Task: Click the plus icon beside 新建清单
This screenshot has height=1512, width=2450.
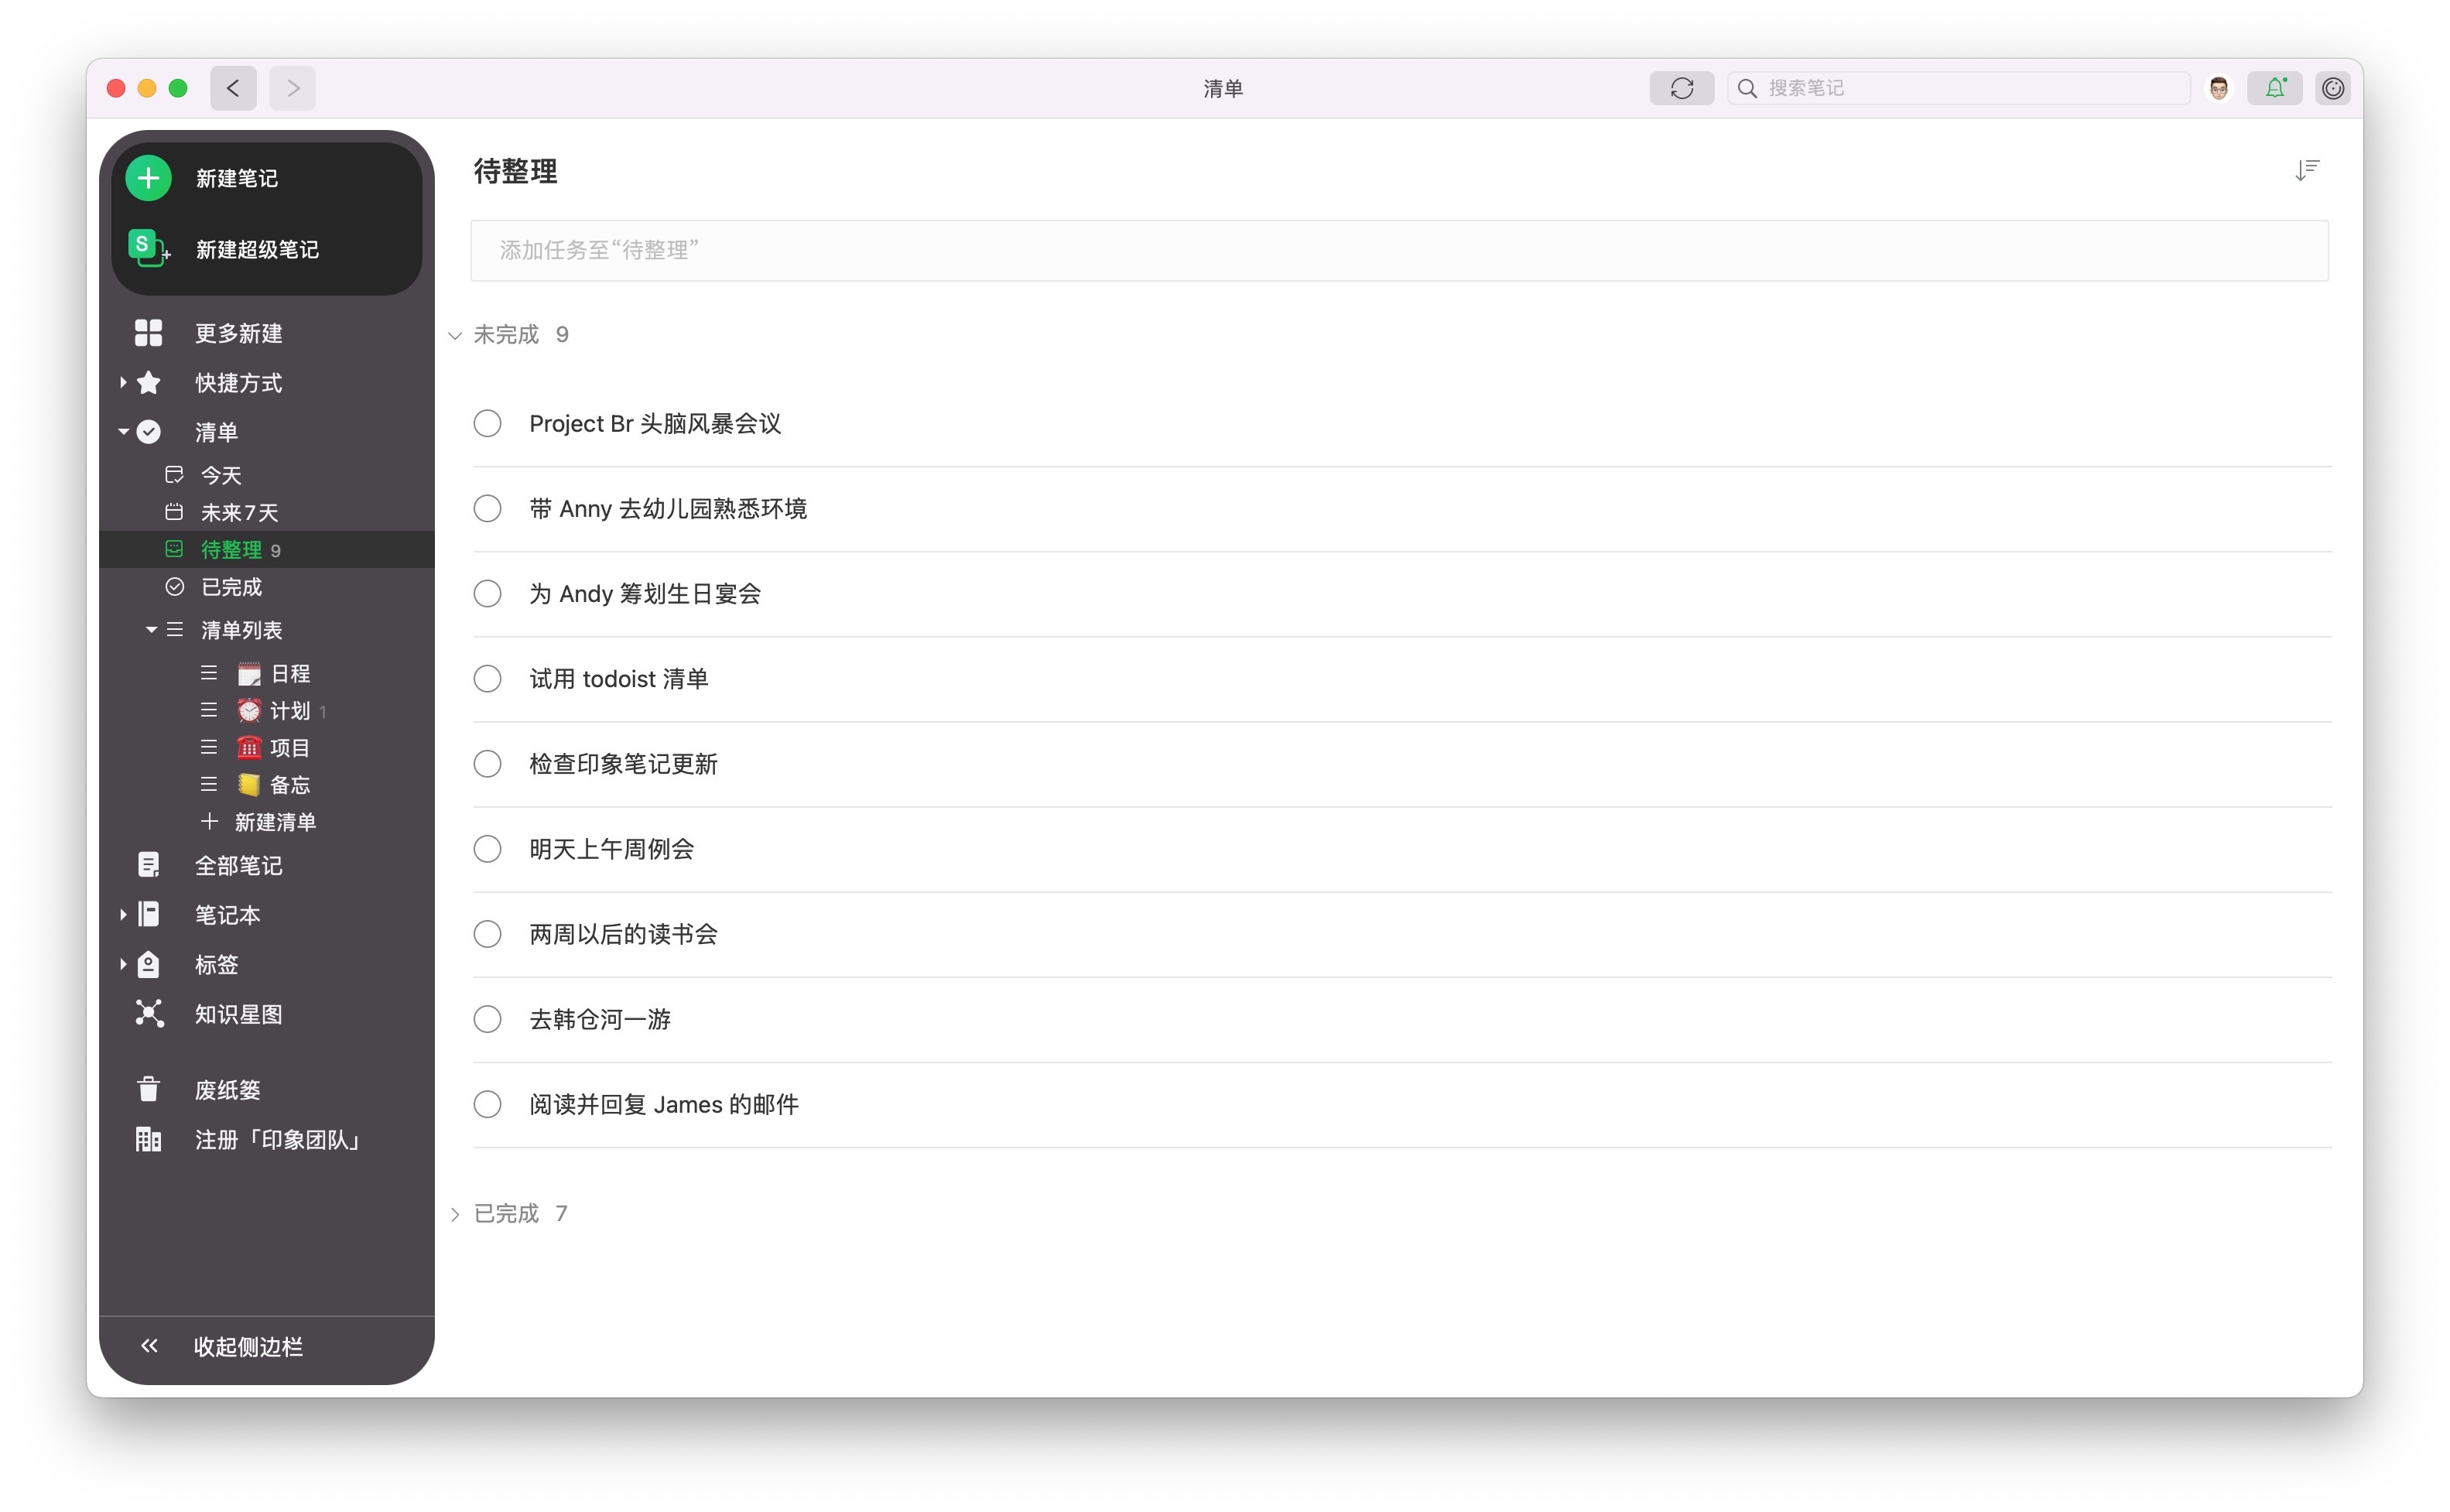Action: click(x=209, y=822)
